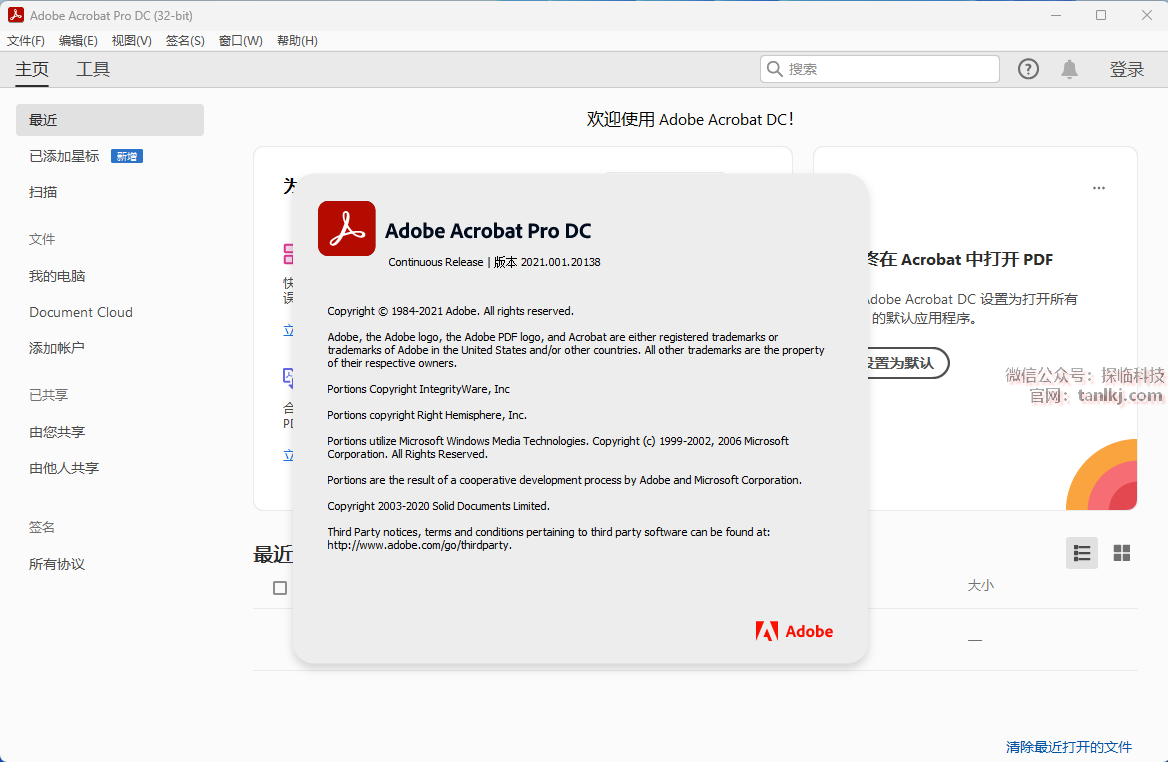Open the three-dot card options menu
Screen dimensions: 1168x762
click(x=1099, y=188)
